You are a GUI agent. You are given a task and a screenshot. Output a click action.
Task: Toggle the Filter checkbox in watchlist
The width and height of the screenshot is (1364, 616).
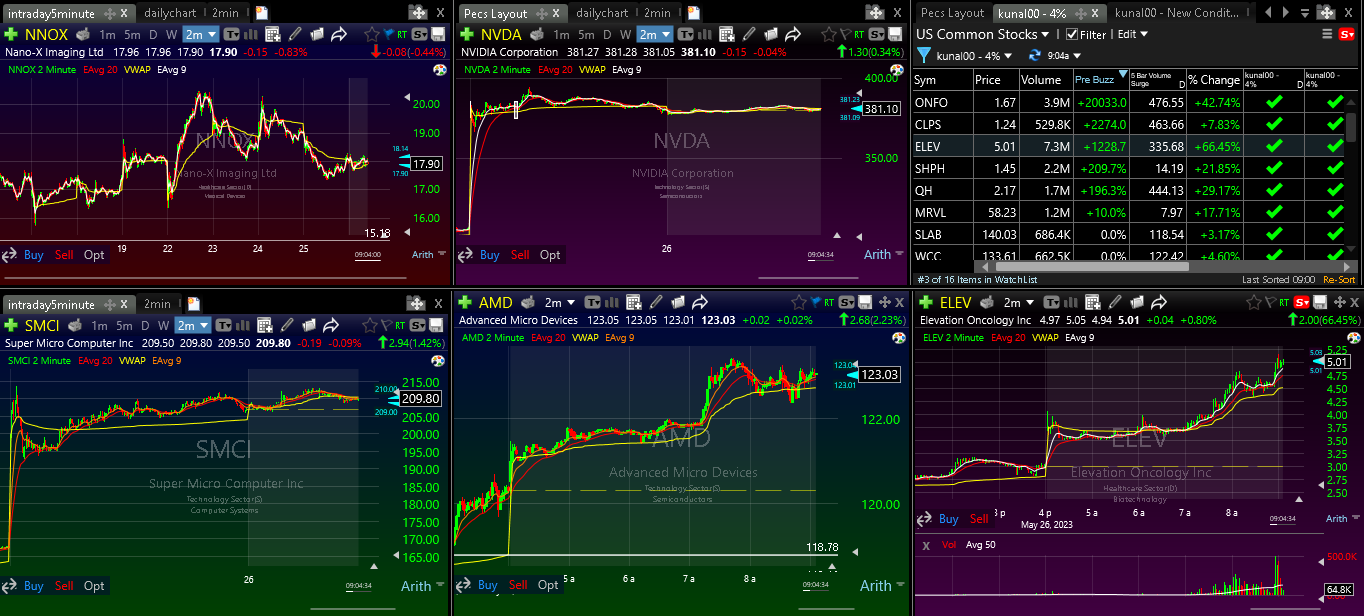tap(1072, 34)
